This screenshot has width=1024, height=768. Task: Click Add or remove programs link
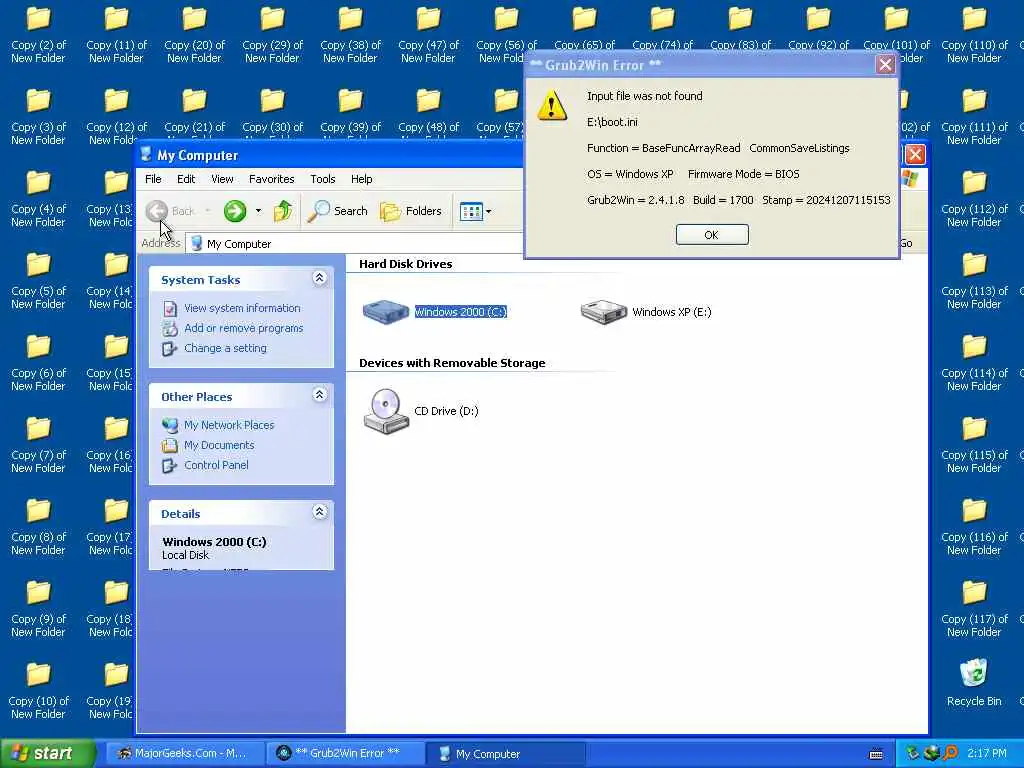pos(244,328)
